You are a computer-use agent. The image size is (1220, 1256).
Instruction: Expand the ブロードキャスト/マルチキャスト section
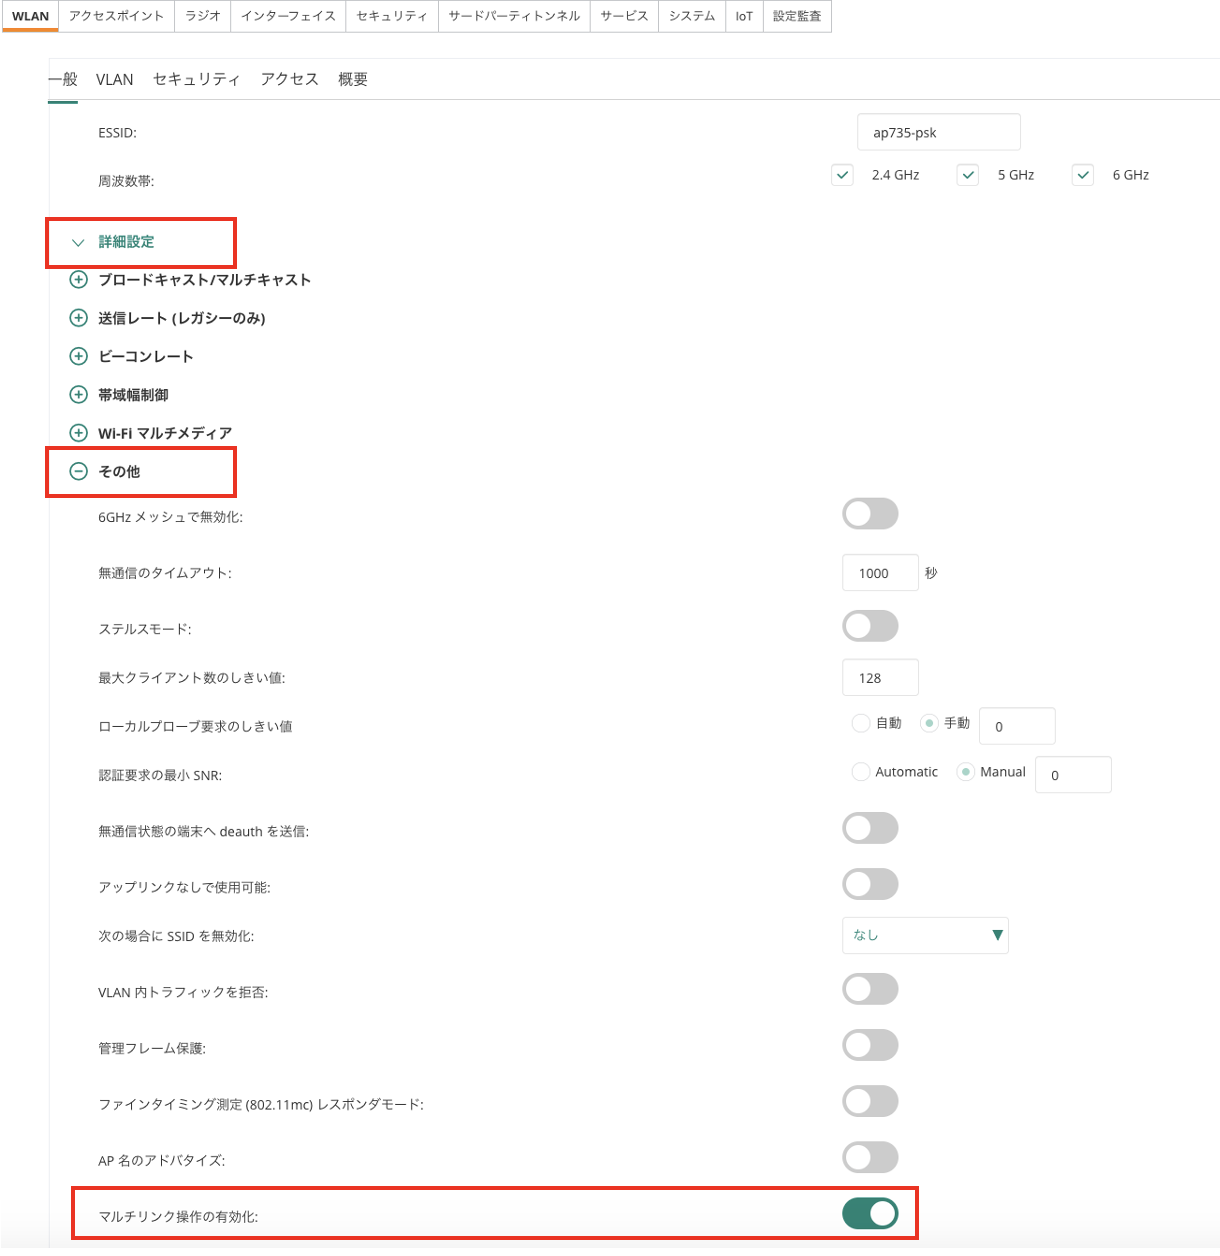(78, 280)
